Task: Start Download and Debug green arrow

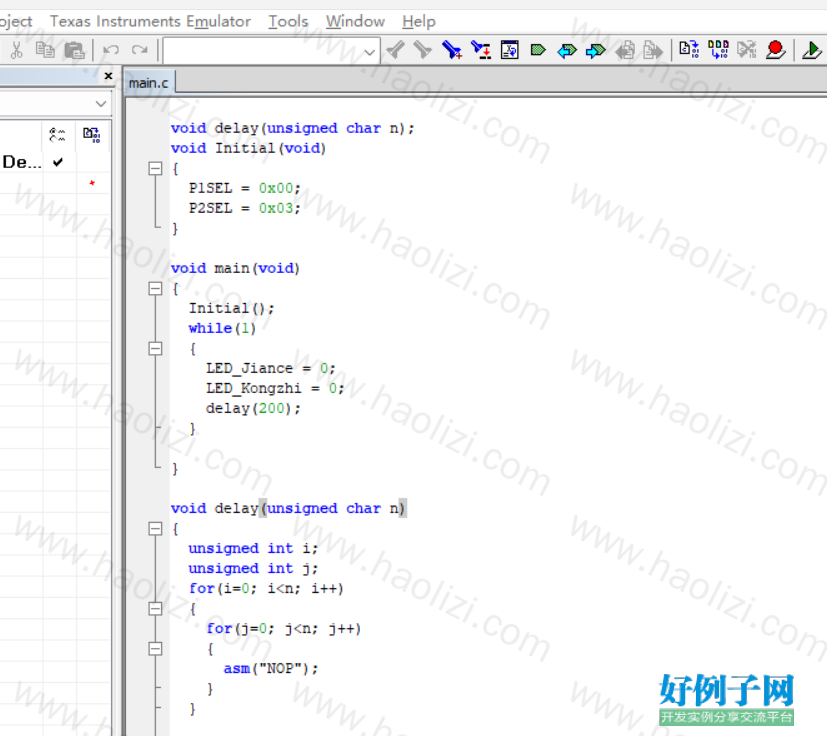Action: pyautogui.click(x=812, y=50)
